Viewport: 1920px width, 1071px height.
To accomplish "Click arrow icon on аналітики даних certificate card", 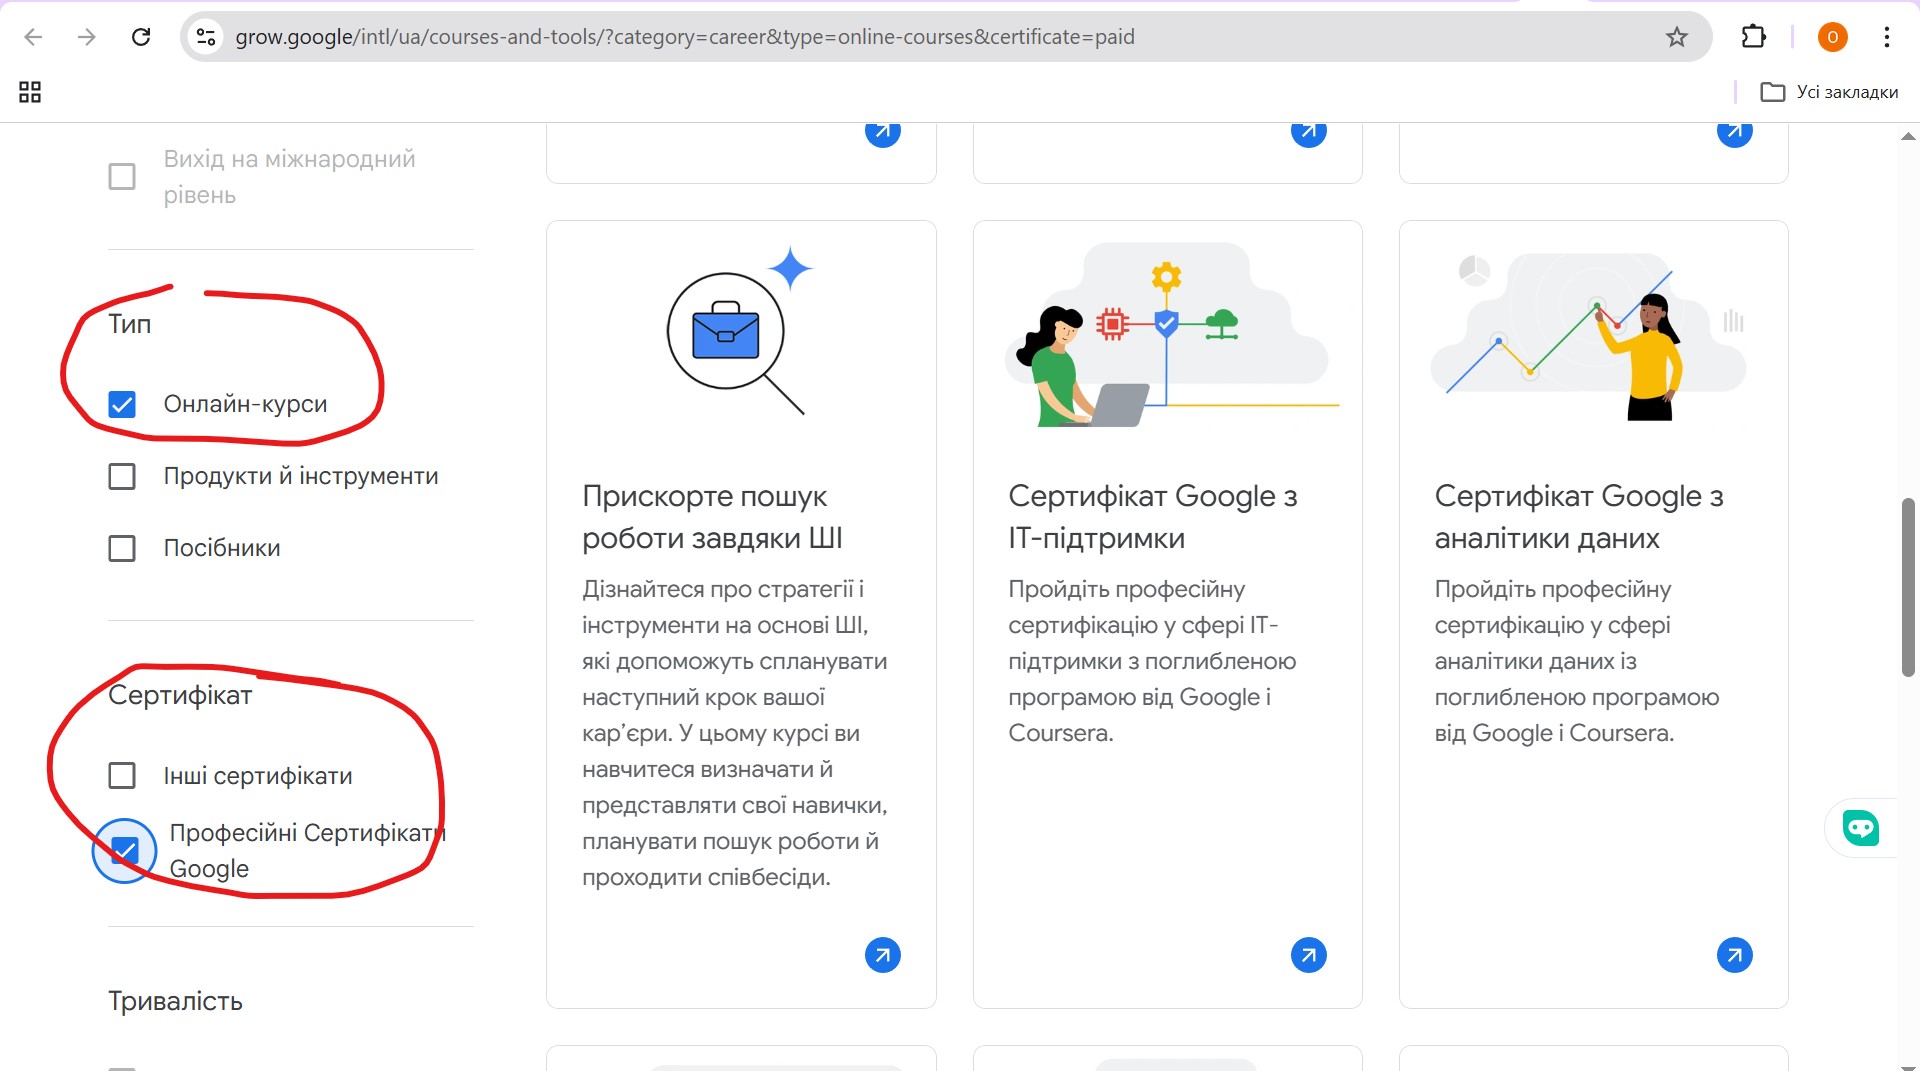I will pos(1735,955).
